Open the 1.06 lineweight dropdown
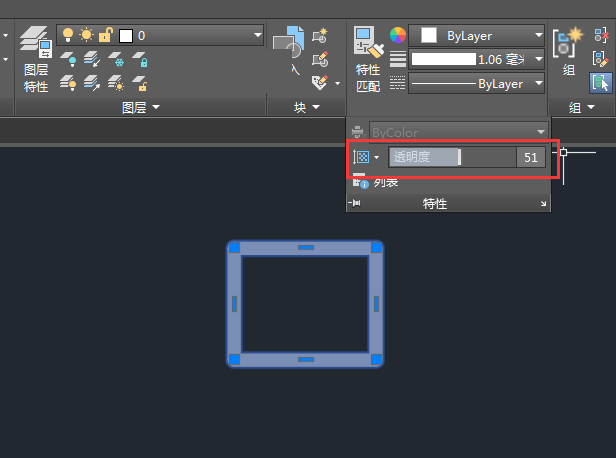The height and width of the screenshot is (458, 616). pos(539,59)
